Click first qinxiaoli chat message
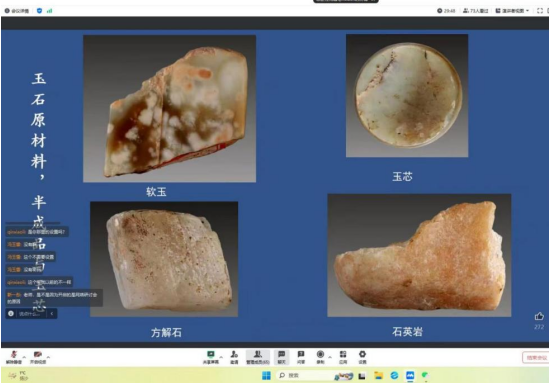 (36, 232)
